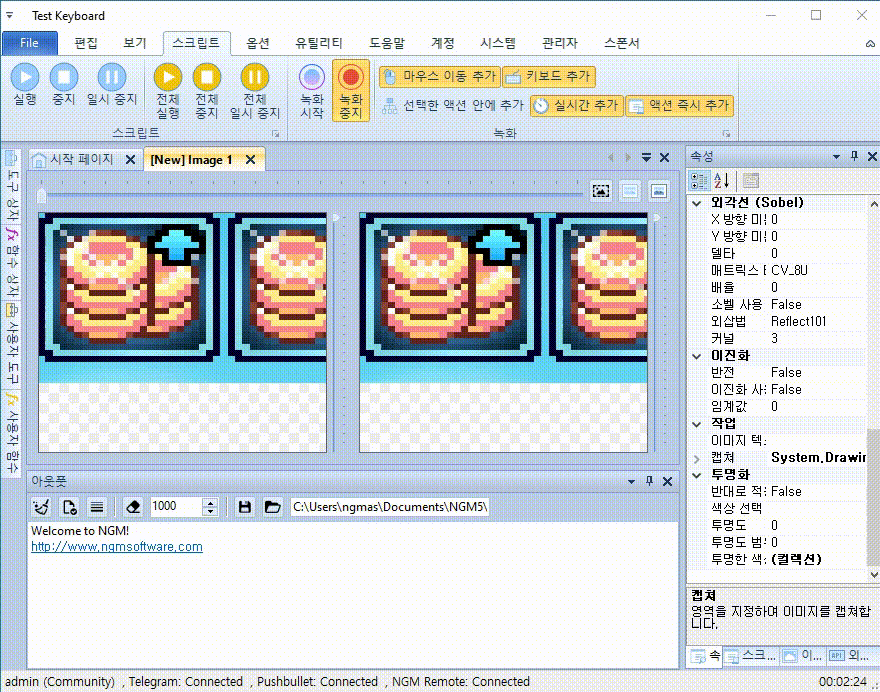Open the property pages icon in 속성
This screenshot has width=880, height=692.
[750, 181]
